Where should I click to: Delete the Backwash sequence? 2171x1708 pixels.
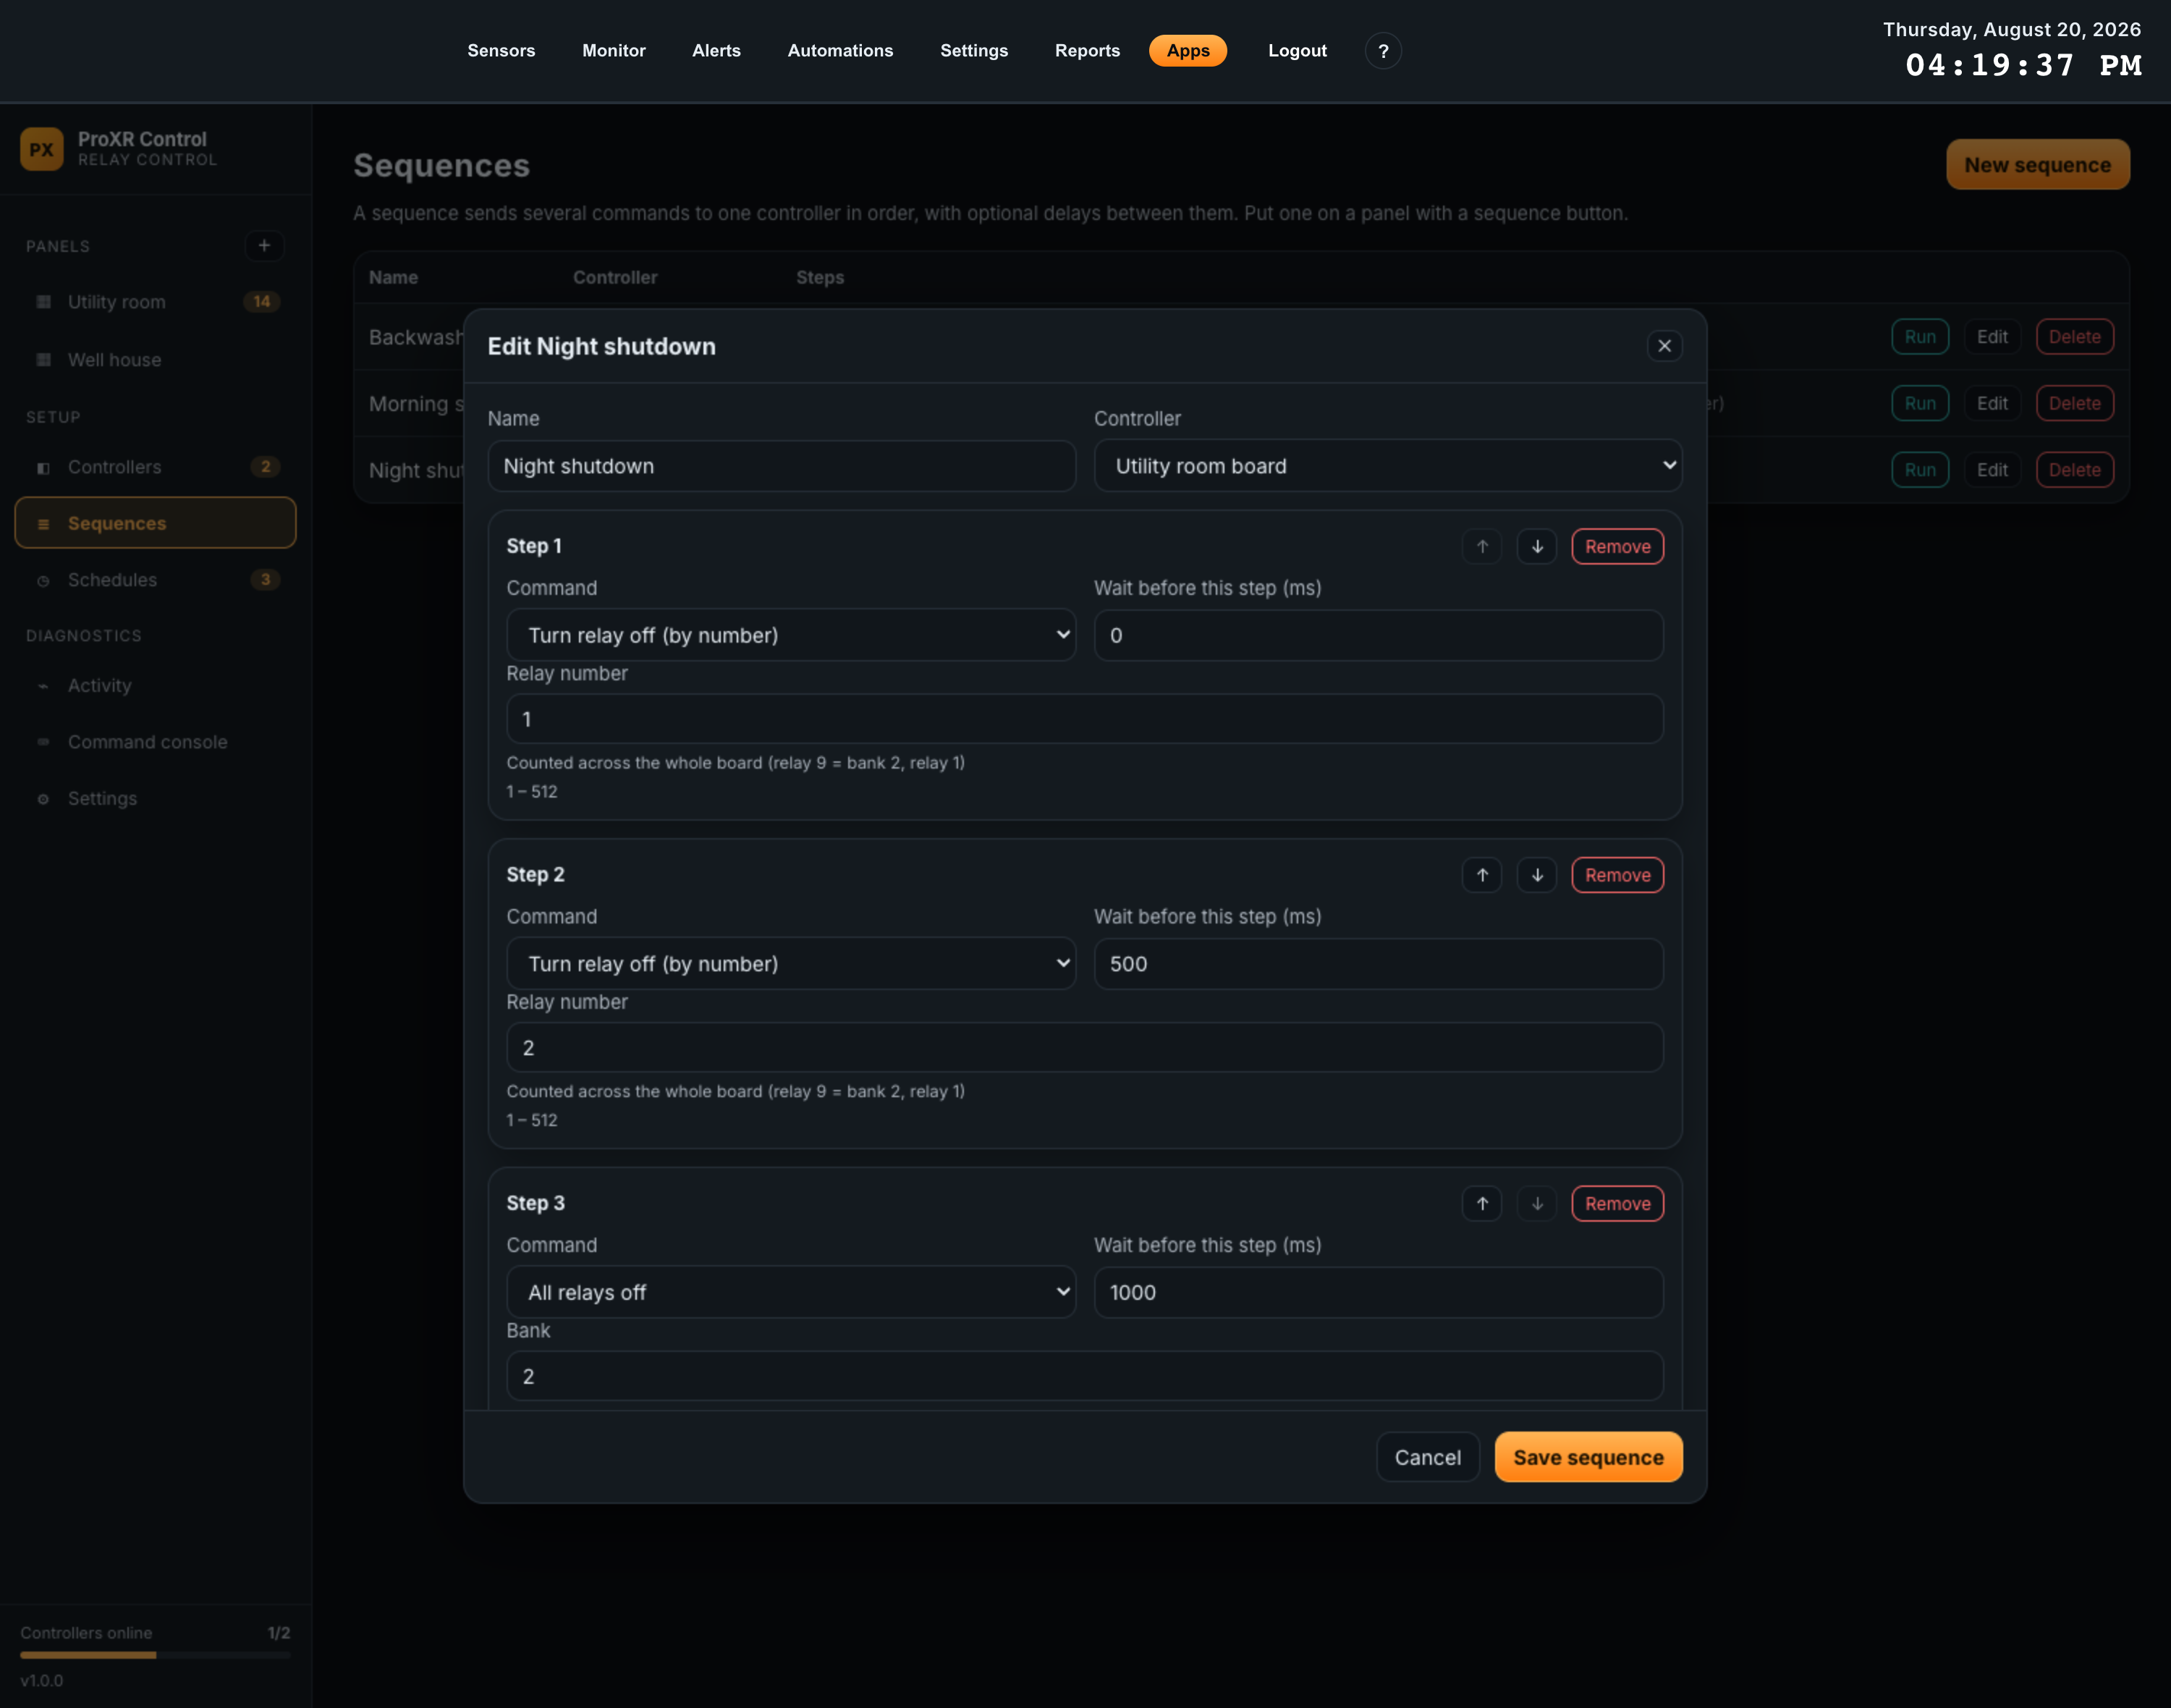[2074, 337]
